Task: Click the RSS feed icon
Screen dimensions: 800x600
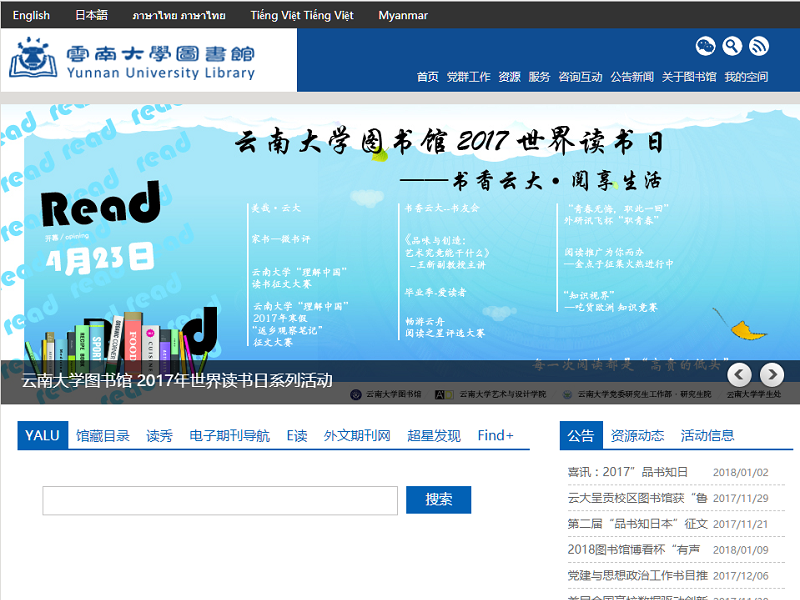Action: pos(759,46)
